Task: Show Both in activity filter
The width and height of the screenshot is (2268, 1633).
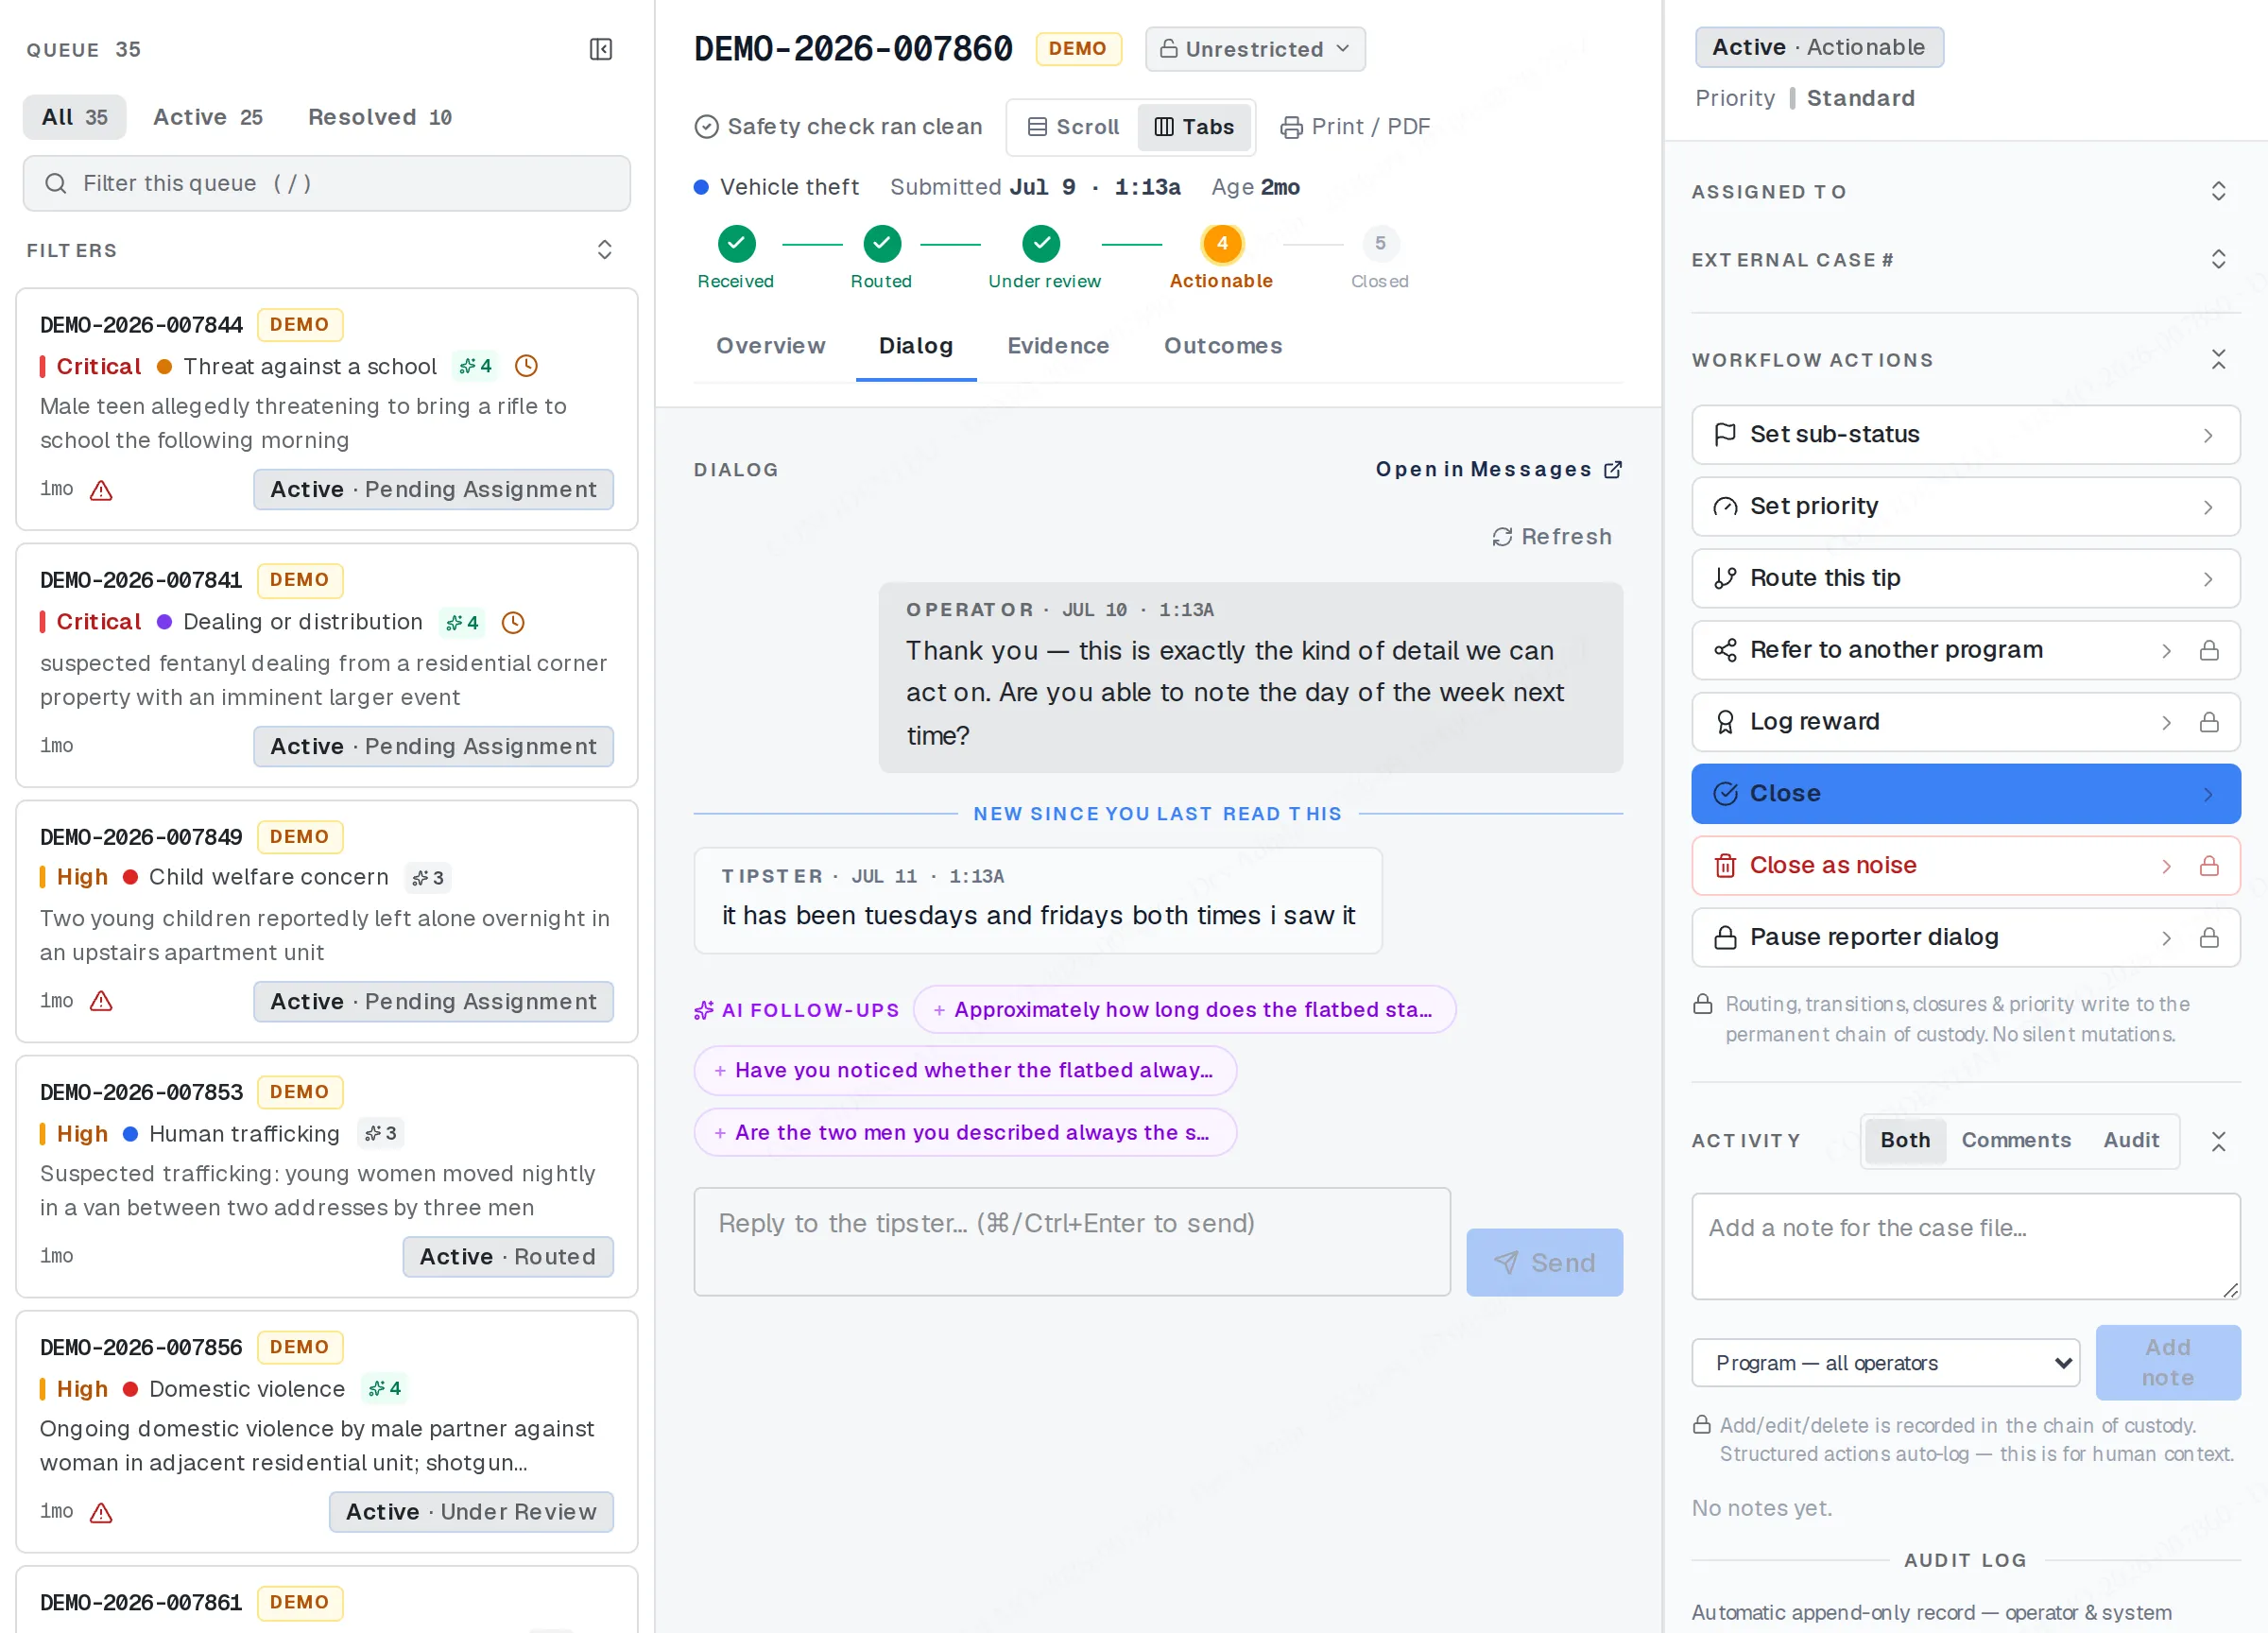Action: pyautogui.click(x=1905, y=1140)
